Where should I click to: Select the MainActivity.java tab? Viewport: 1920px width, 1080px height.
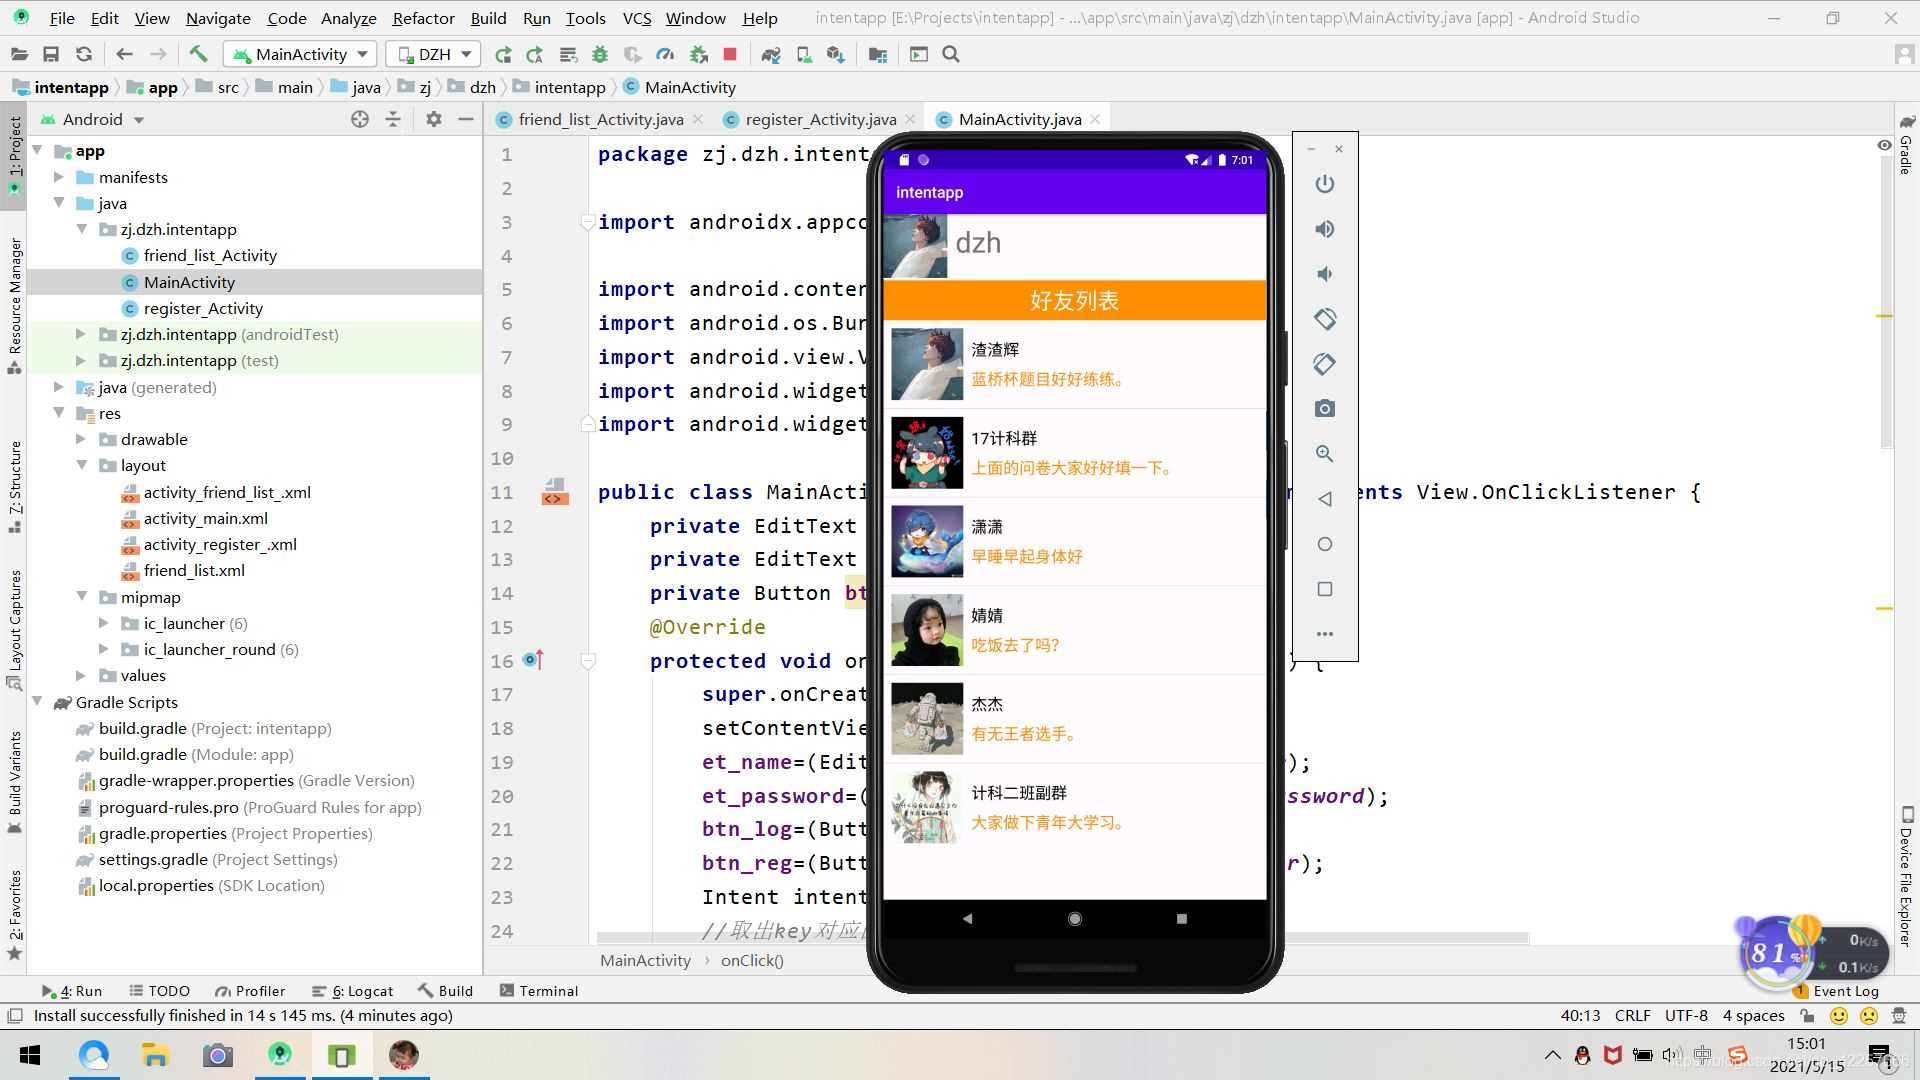pos(1018,119)
